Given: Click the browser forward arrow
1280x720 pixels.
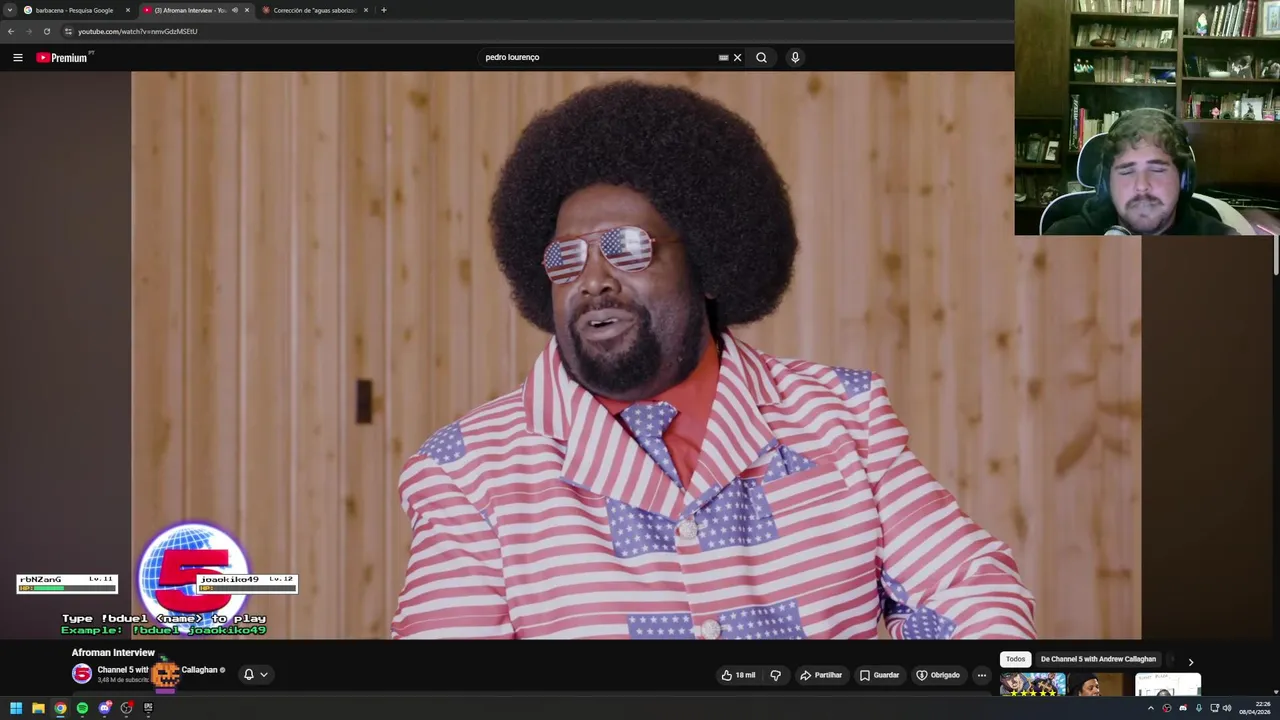Looking at the screenshot, I should pyautogui.click(x=28, y=31).
